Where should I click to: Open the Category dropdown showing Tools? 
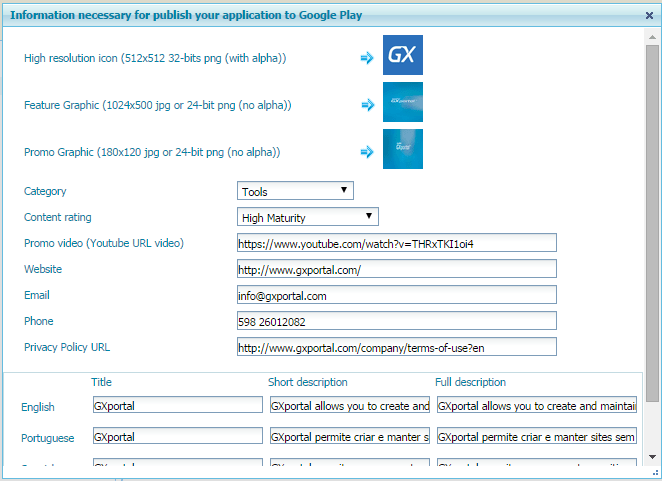click(295, 191)
